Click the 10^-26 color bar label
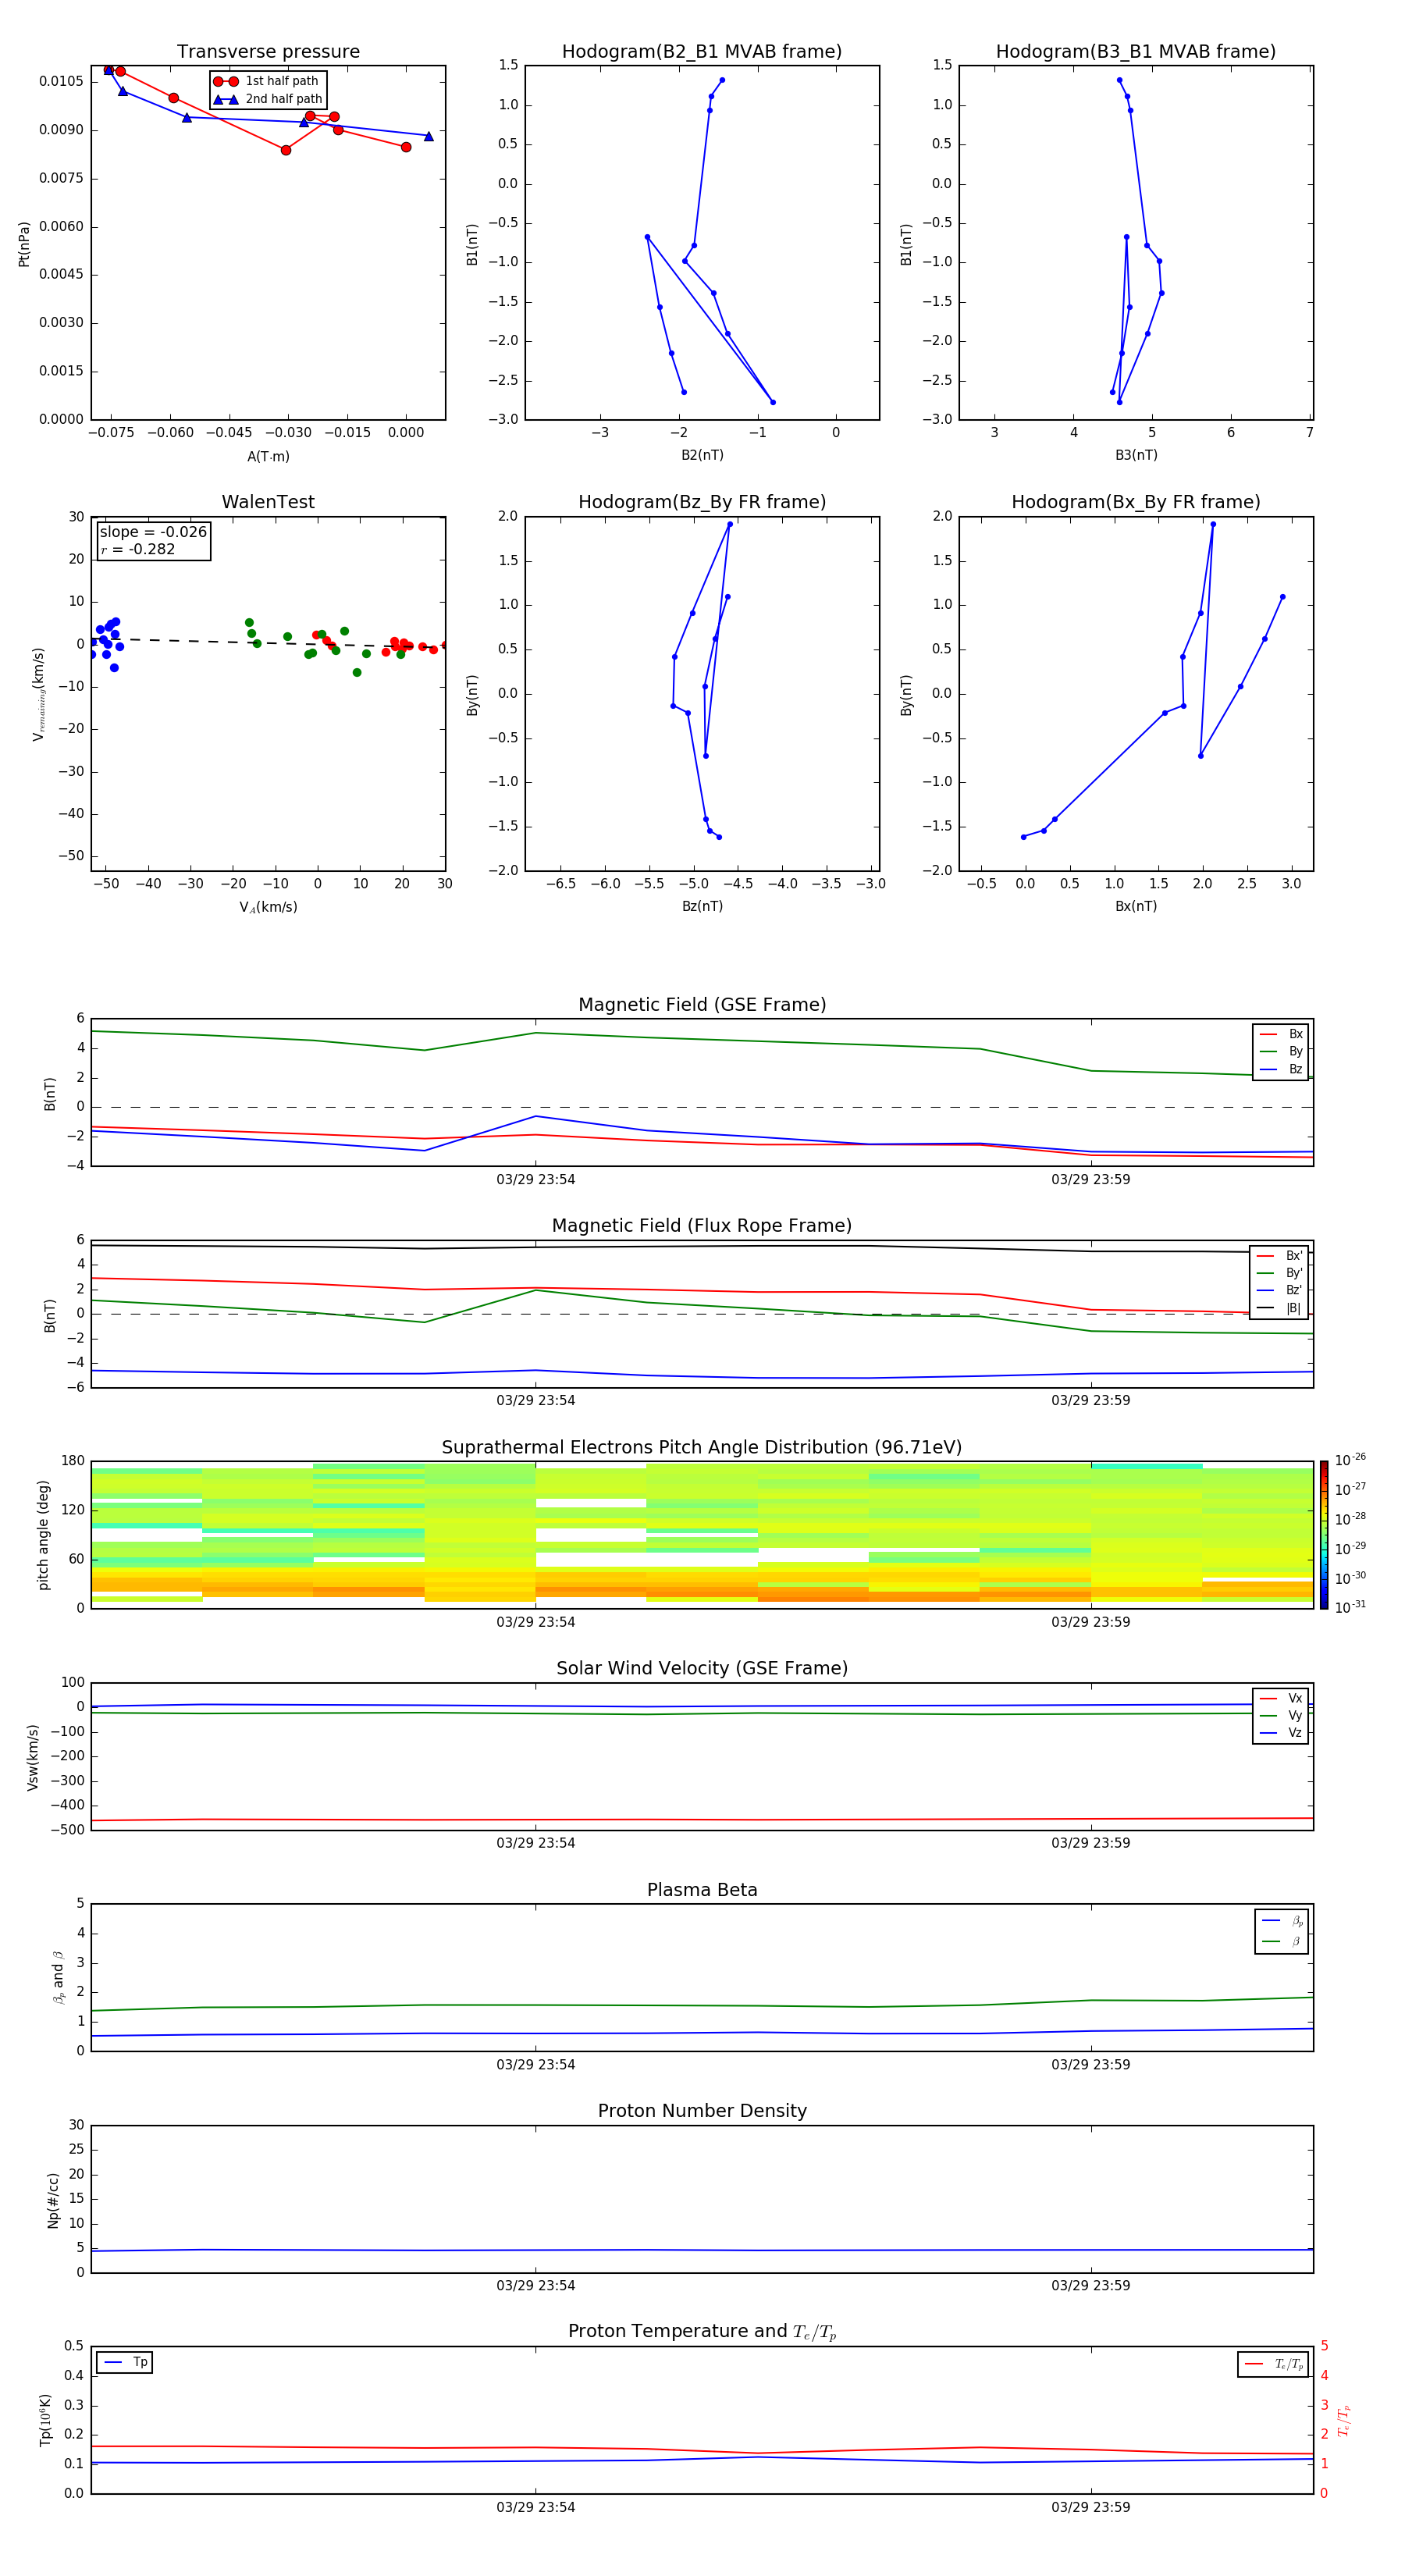 click(x=1350, y=1460)
